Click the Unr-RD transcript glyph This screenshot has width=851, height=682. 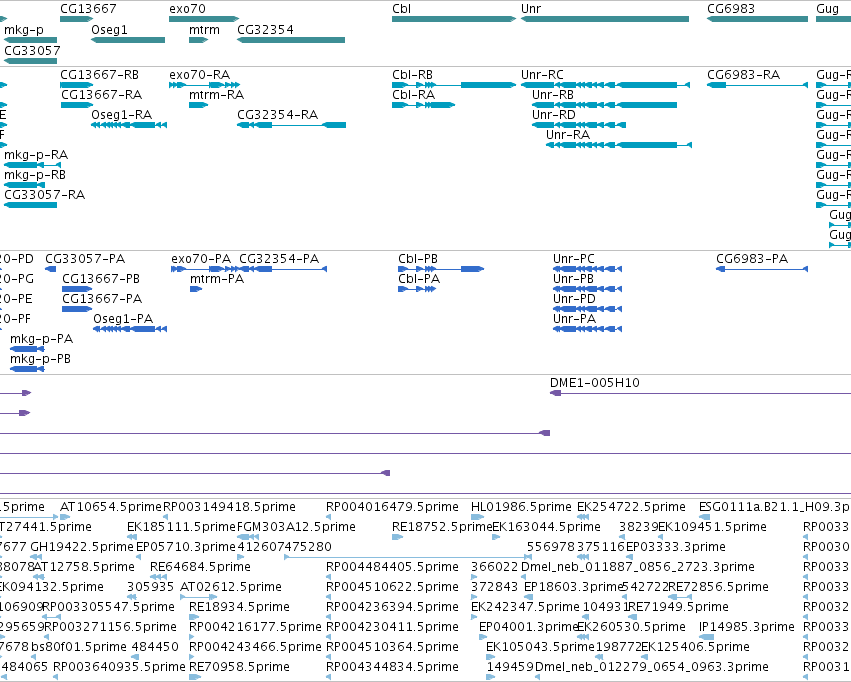579,125
